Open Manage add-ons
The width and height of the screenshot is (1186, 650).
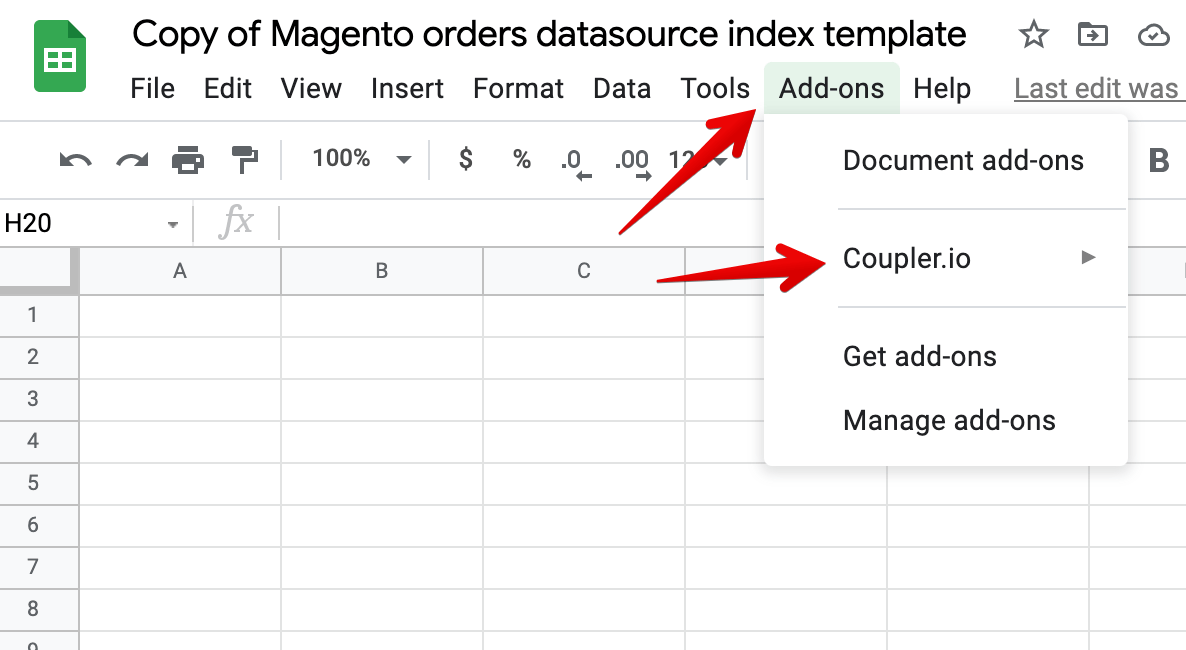(949, 420)
